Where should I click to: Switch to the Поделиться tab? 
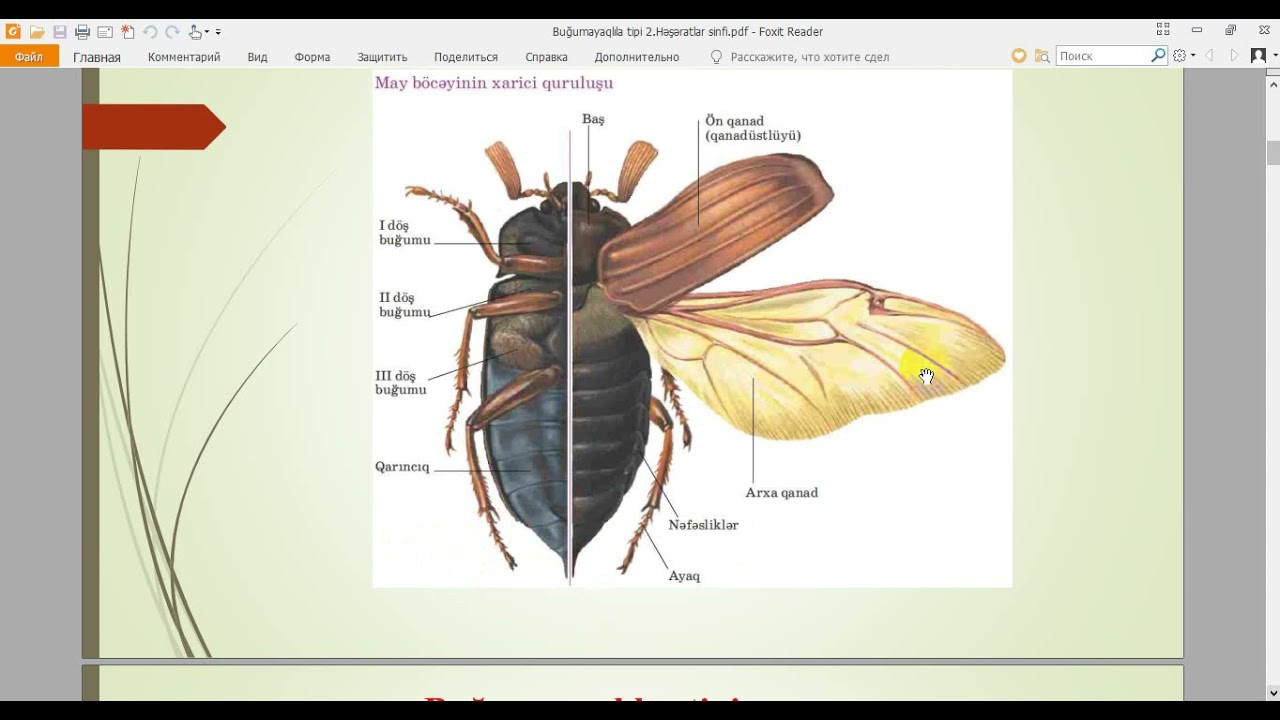(466, 57)
